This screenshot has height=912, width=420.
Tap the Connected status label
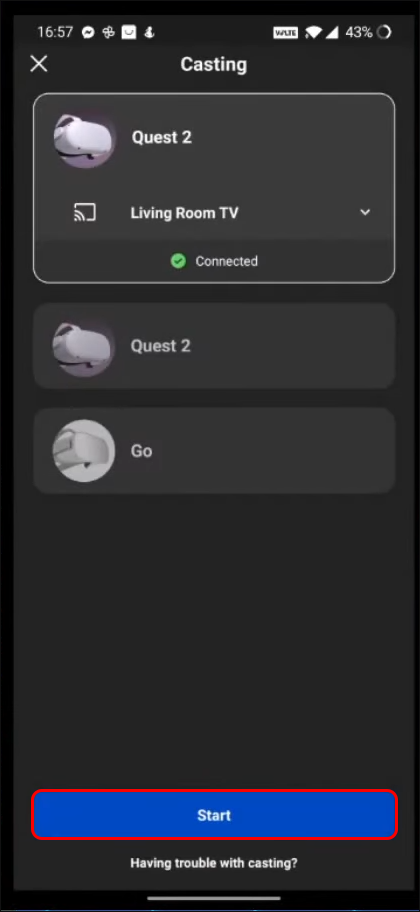pyautogui.click(x=226, y=261)
